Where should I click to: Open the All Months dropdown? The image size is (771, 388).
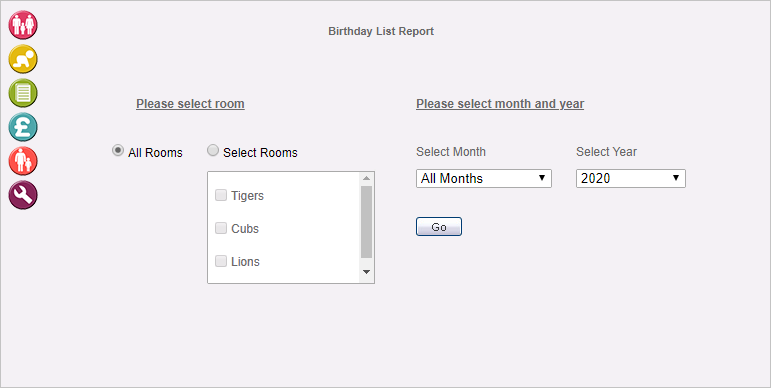click(484, 179)
